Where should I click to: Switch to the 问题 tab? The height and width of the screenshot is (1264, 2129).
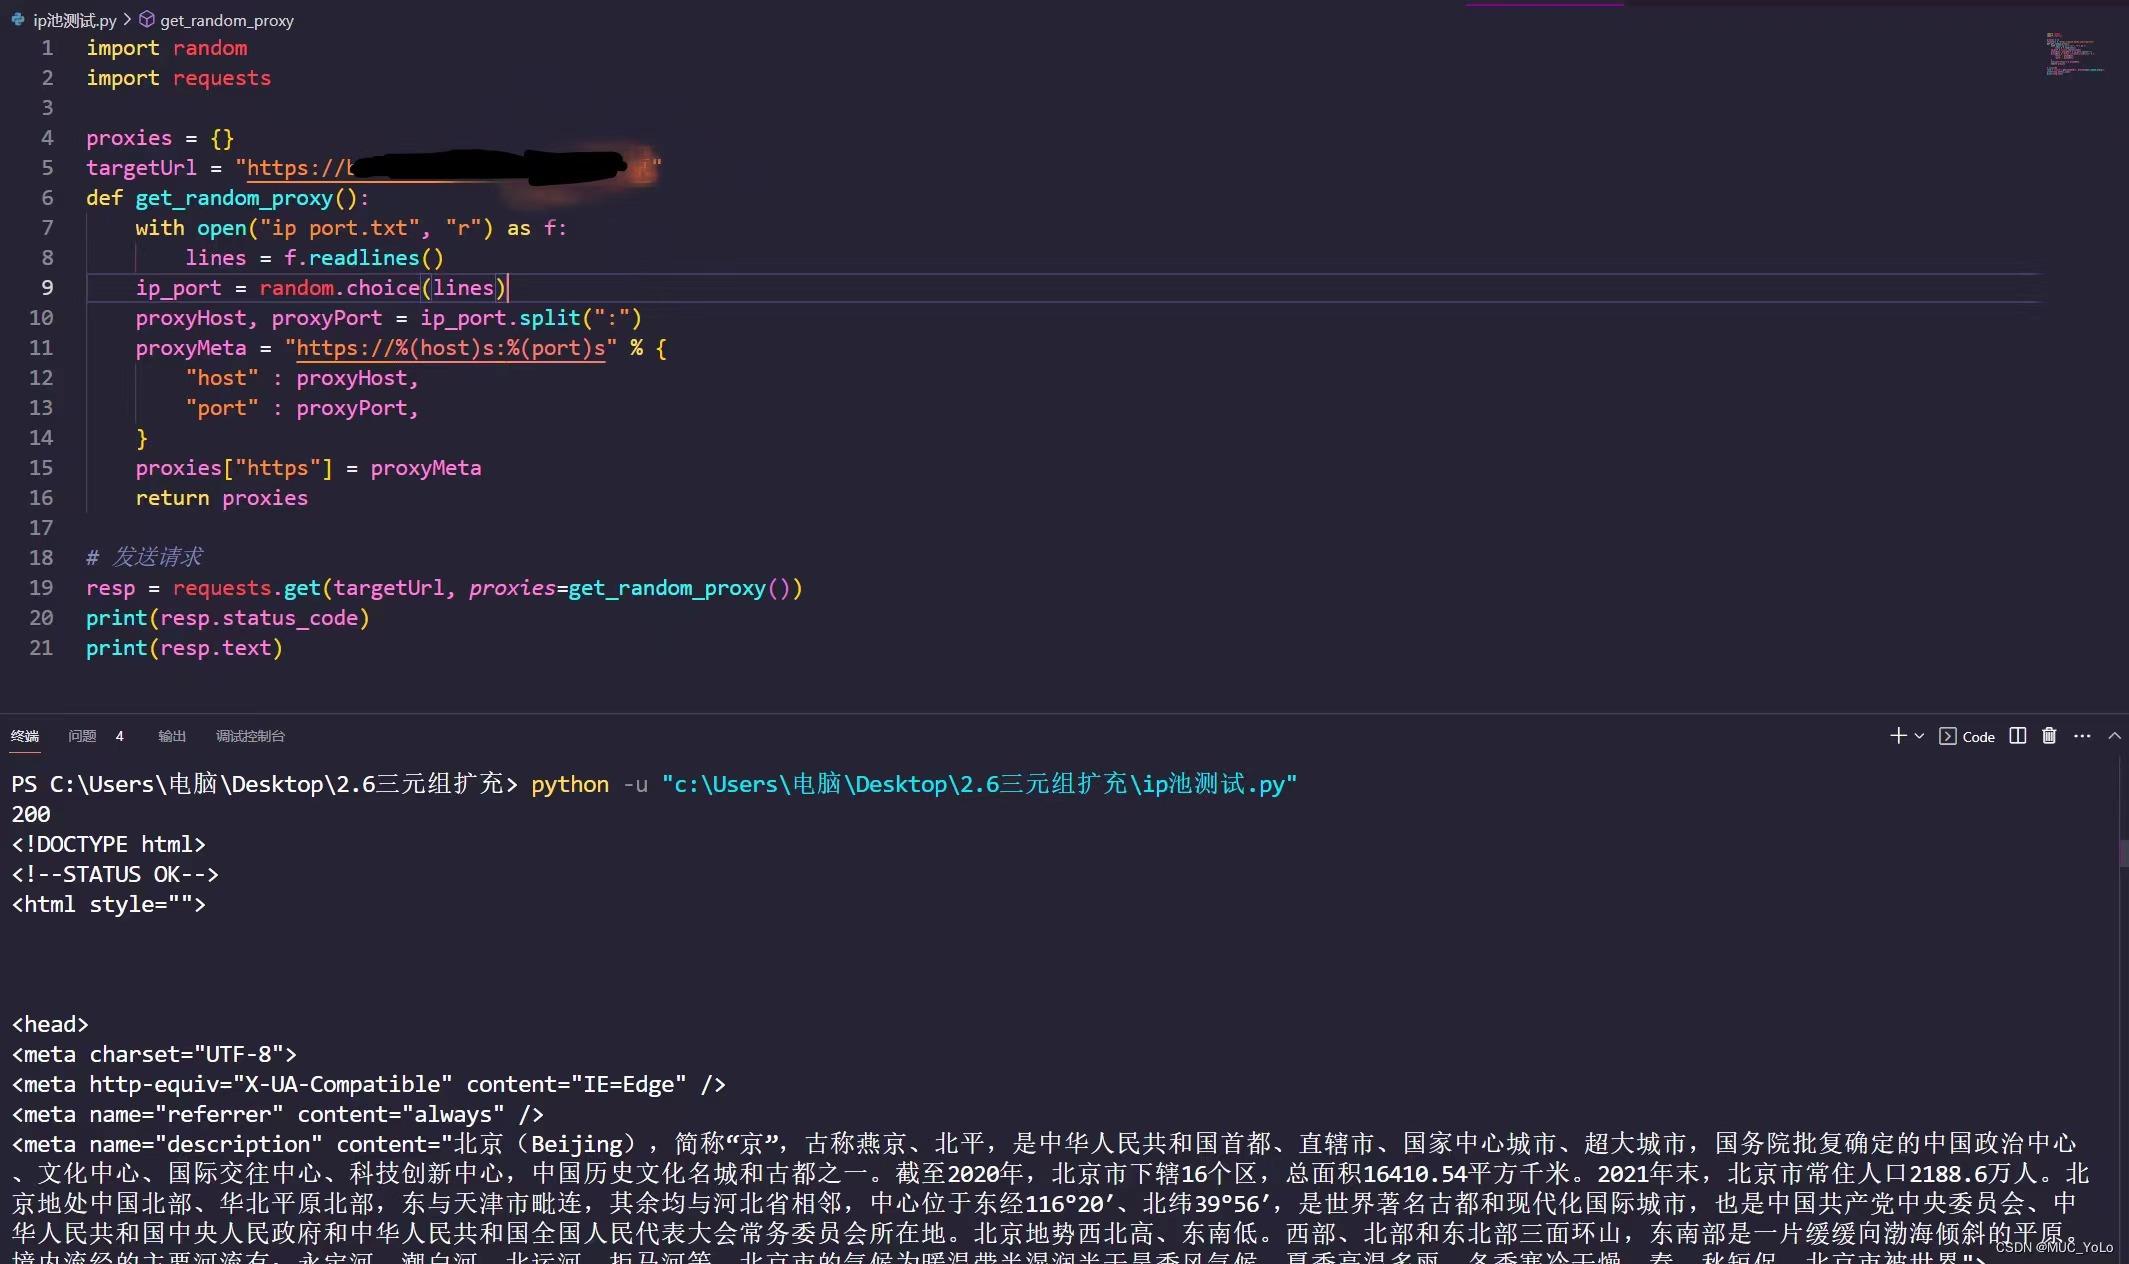click(x=82, y=736)
